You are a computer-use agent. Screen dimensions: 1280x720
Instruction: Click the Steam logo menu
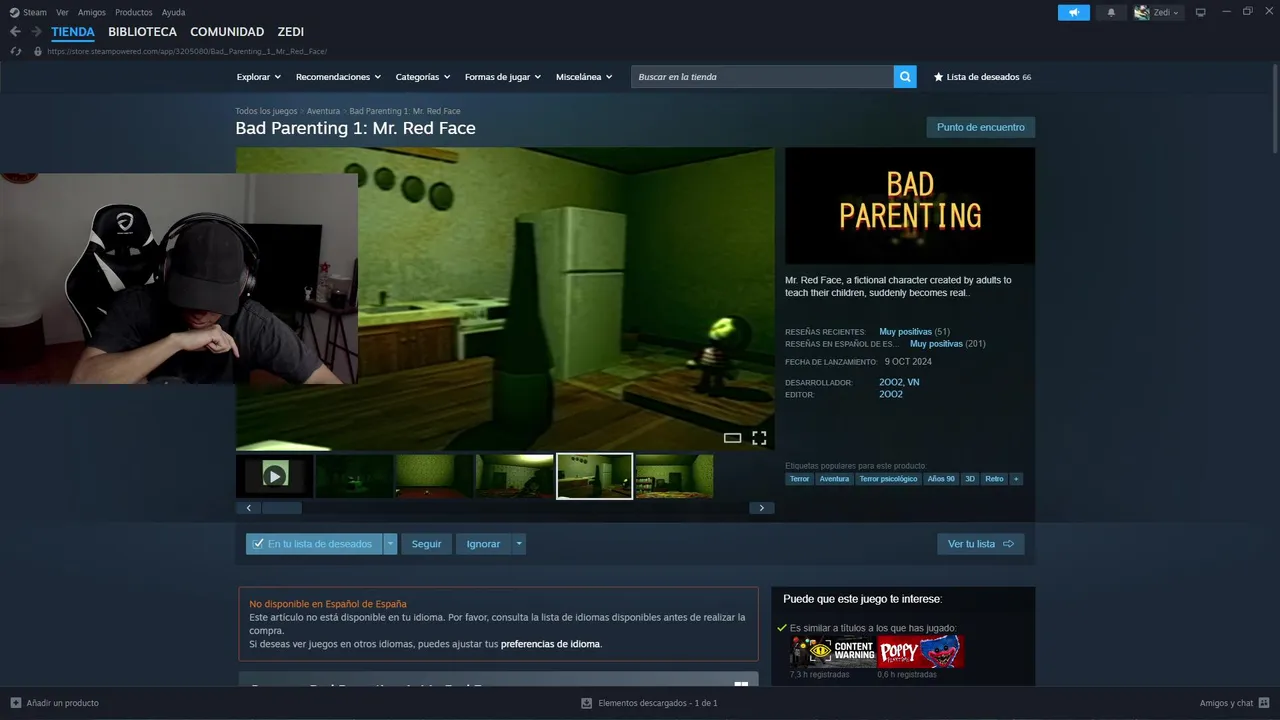pyautogui.click(x=28, y=12)
